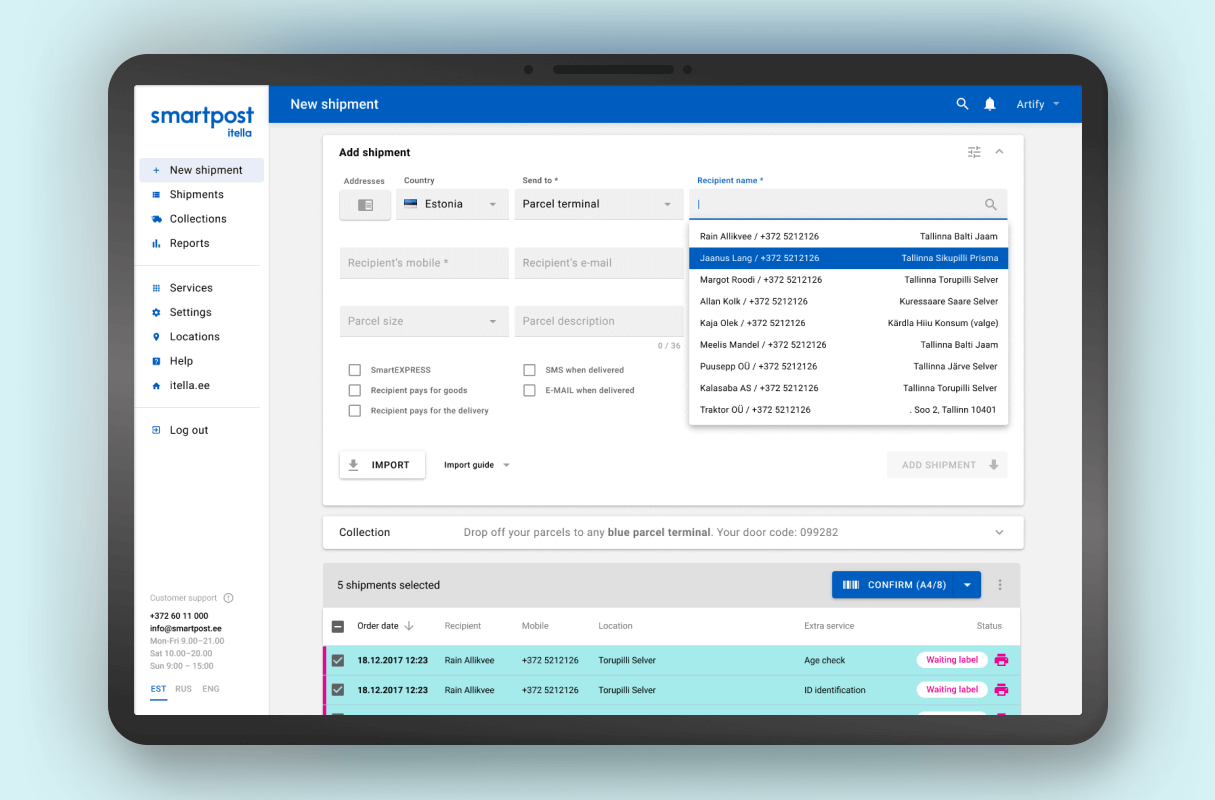The image size is (1215, 800).
Task: Check Recipient pays for goods
Action: click(354, 390)
